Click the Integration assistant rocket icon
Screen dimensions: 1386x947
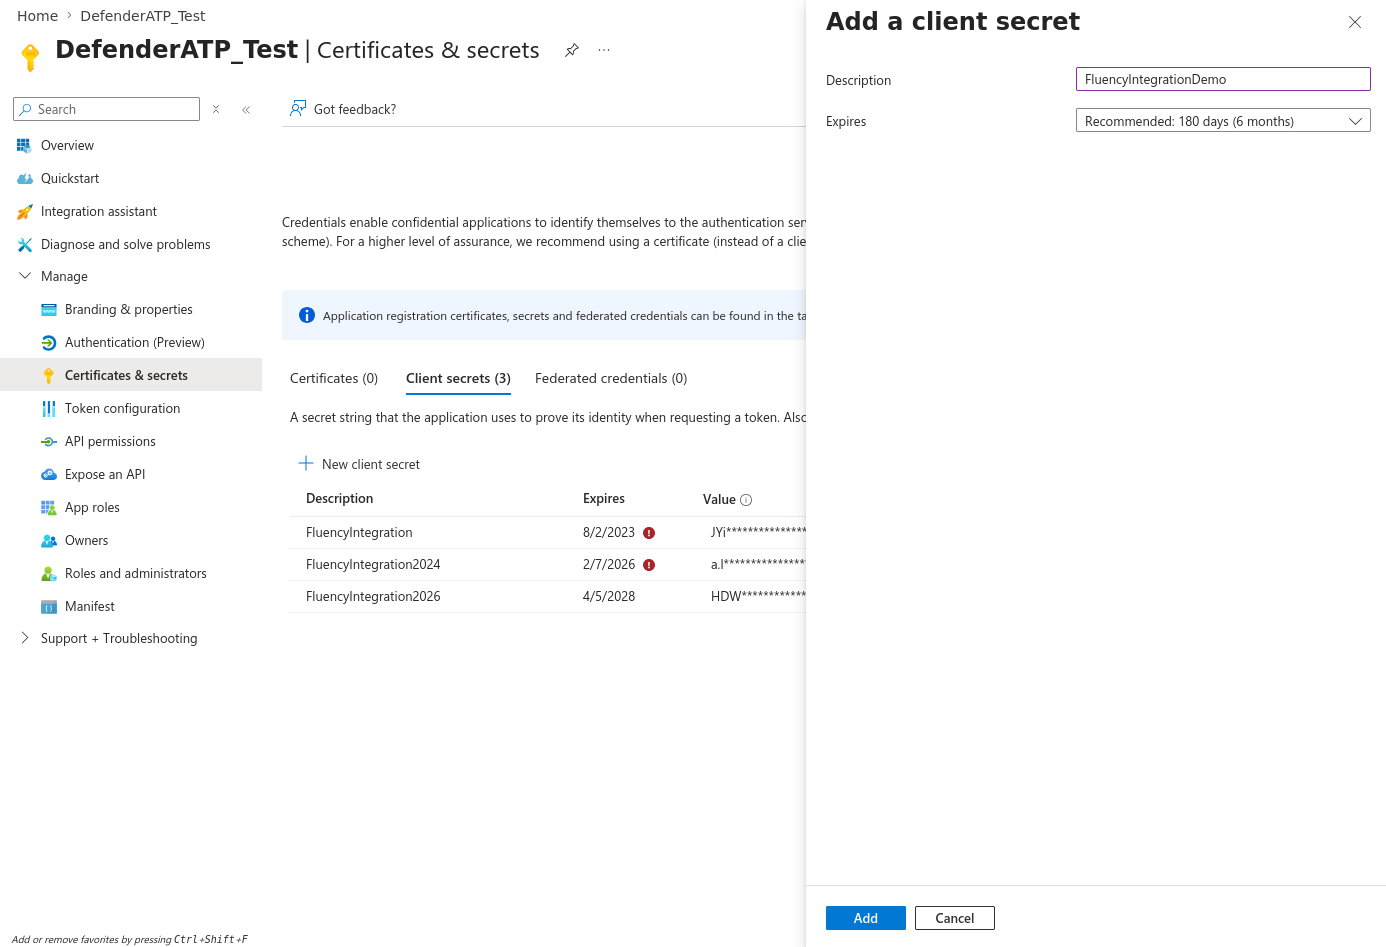[x=24, y=211]
